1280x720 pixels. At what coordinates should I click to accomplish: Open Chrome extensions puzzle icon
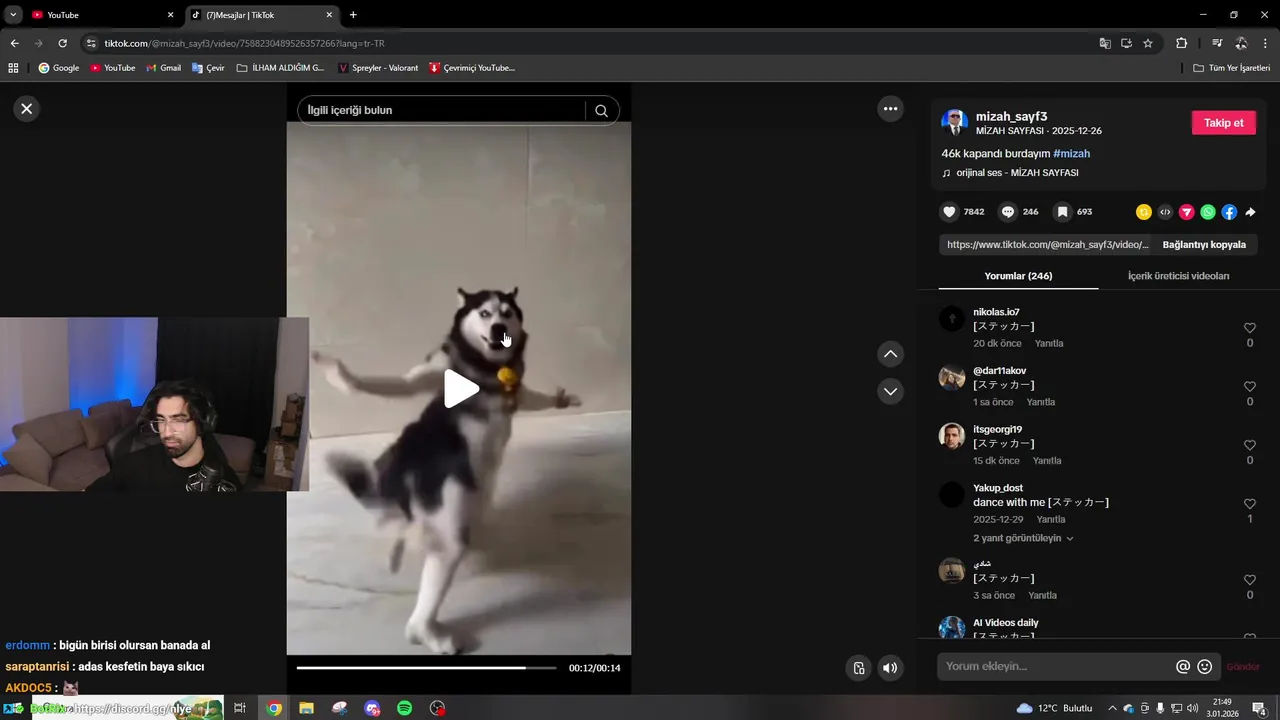pos(1181,43)
